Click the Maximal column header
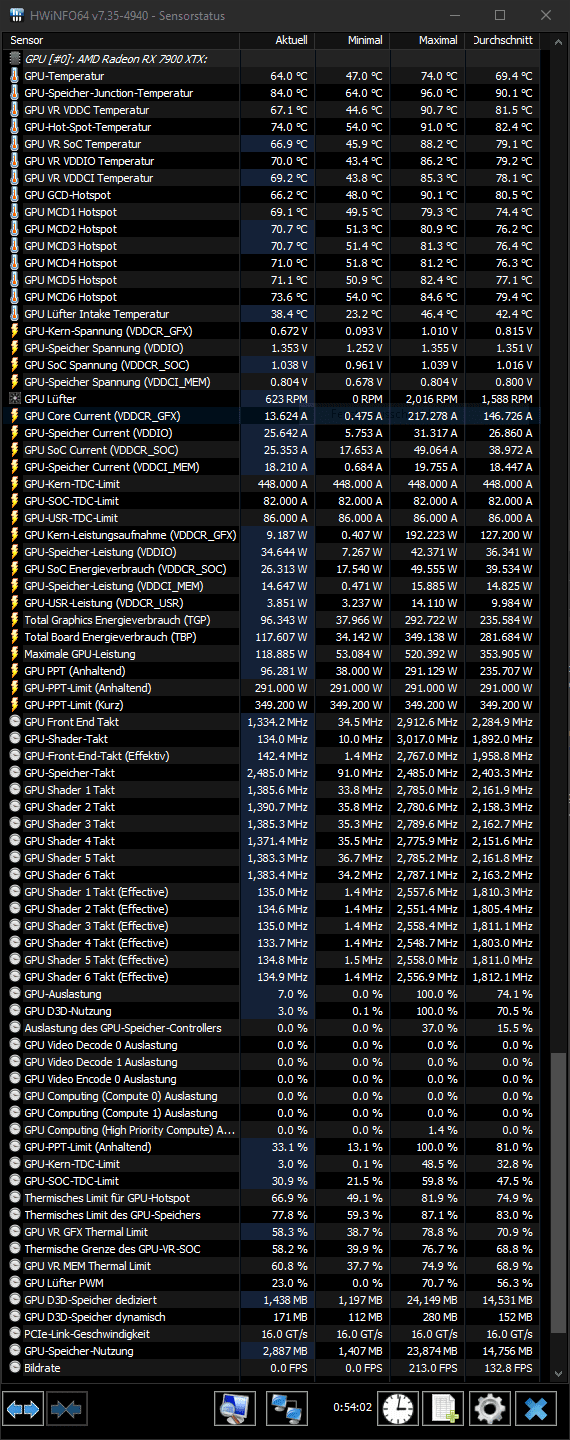 pyautogui.click(x=427, y=40)
